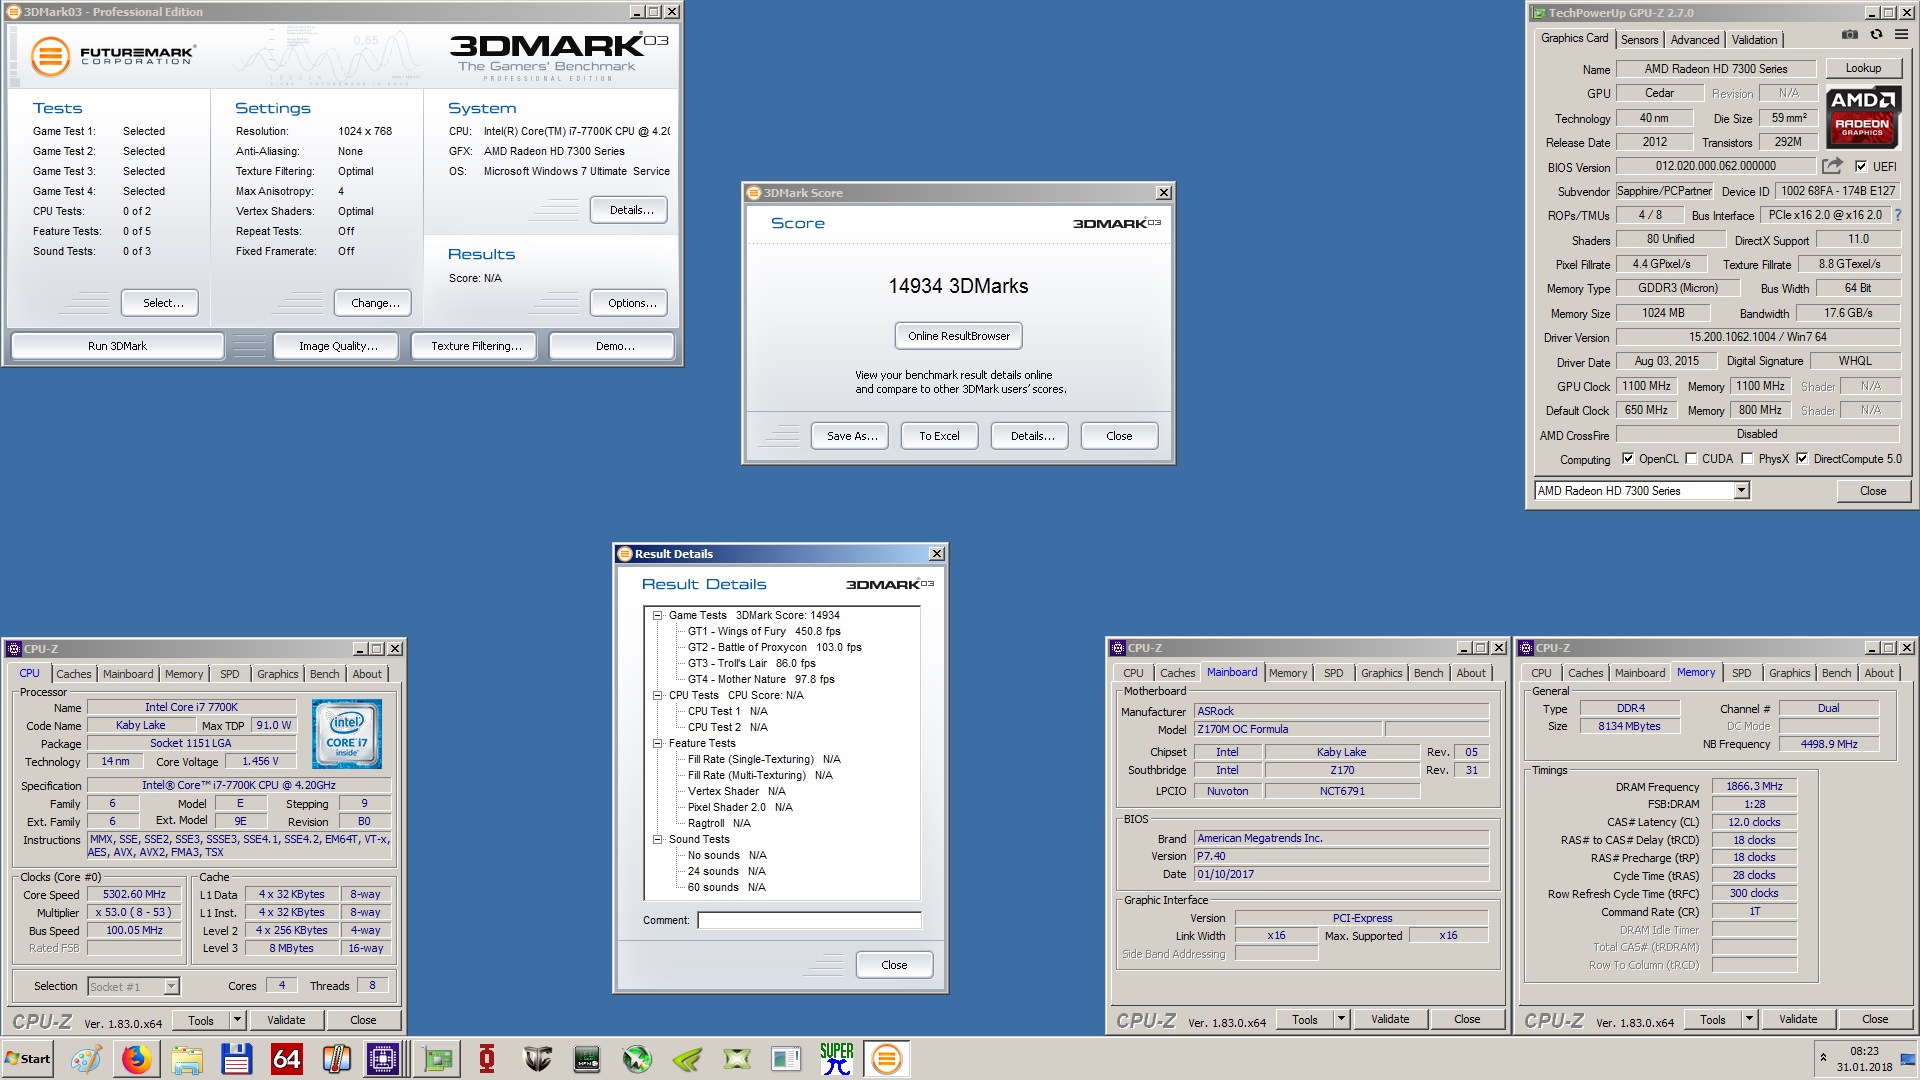
Task: Switch to the Advanced tab in GPU-Z
Action: pos(1695,40)
